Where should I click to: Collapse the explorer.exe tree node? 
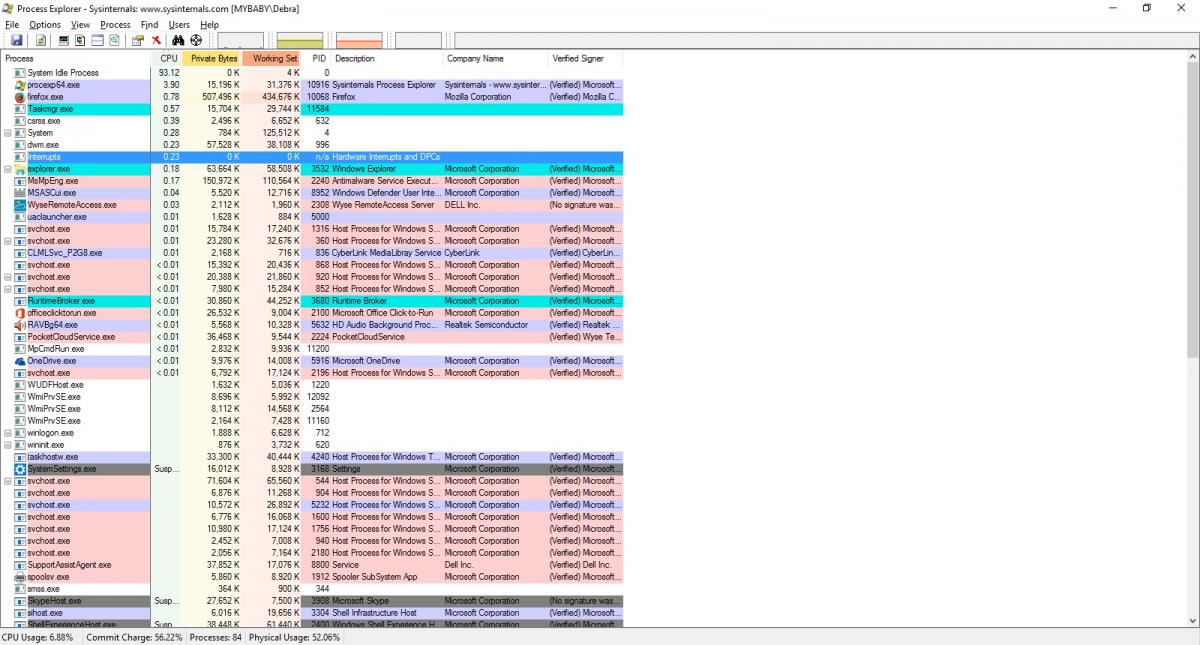8,169
